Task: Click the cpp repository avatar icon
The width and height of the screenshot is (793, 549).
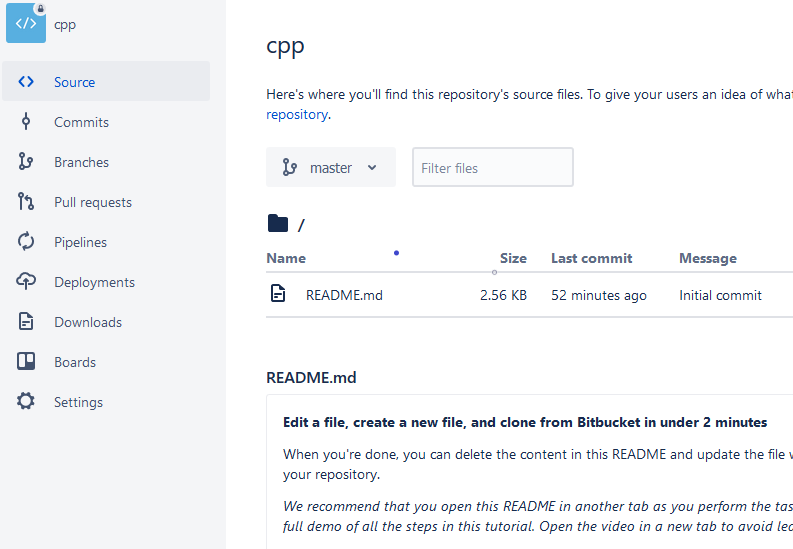Action: pos(26,23)
